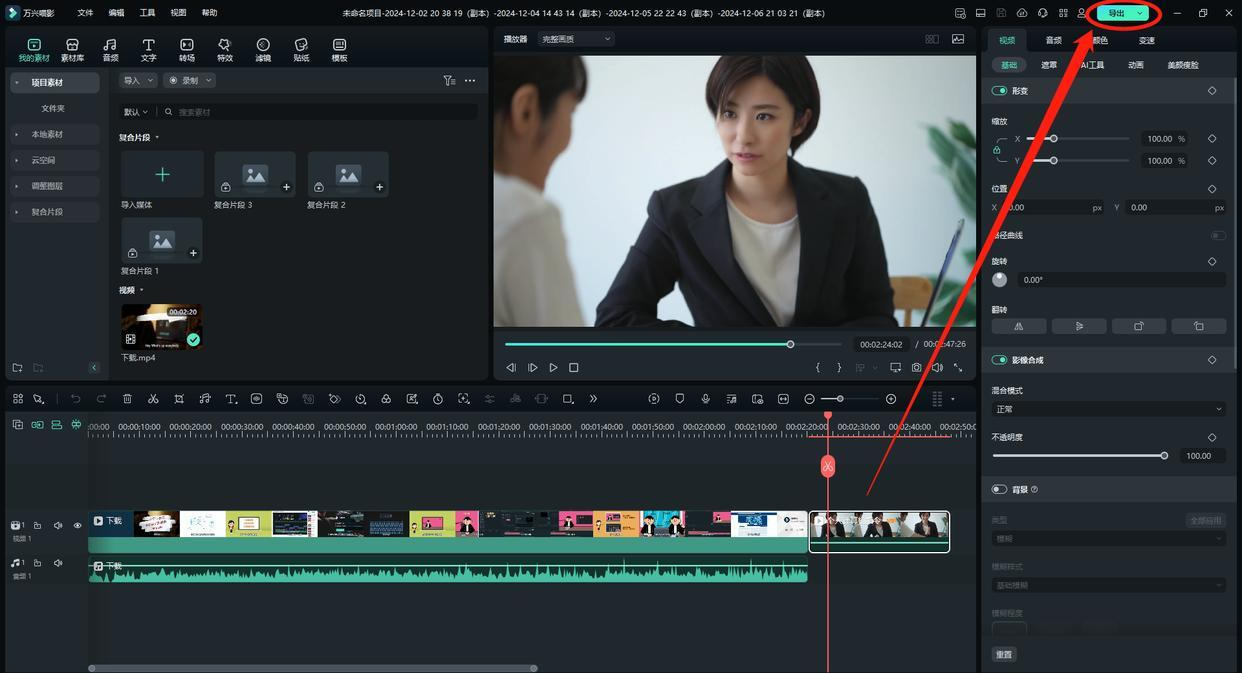Click the 重置 reset button

1004,654
